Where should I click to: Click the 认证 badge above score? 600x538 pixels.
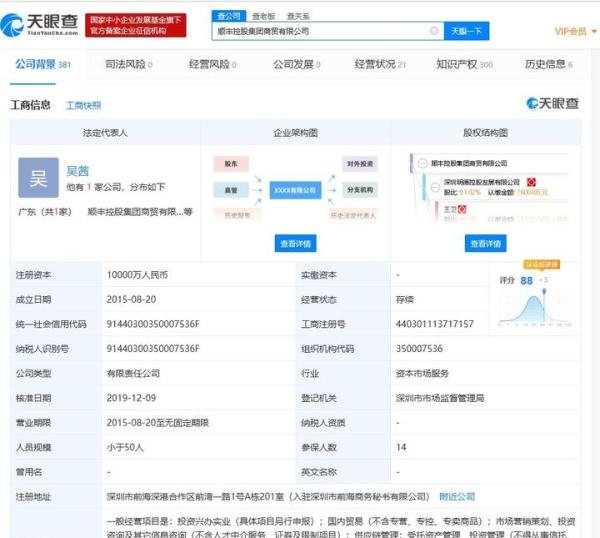(541, 264)
